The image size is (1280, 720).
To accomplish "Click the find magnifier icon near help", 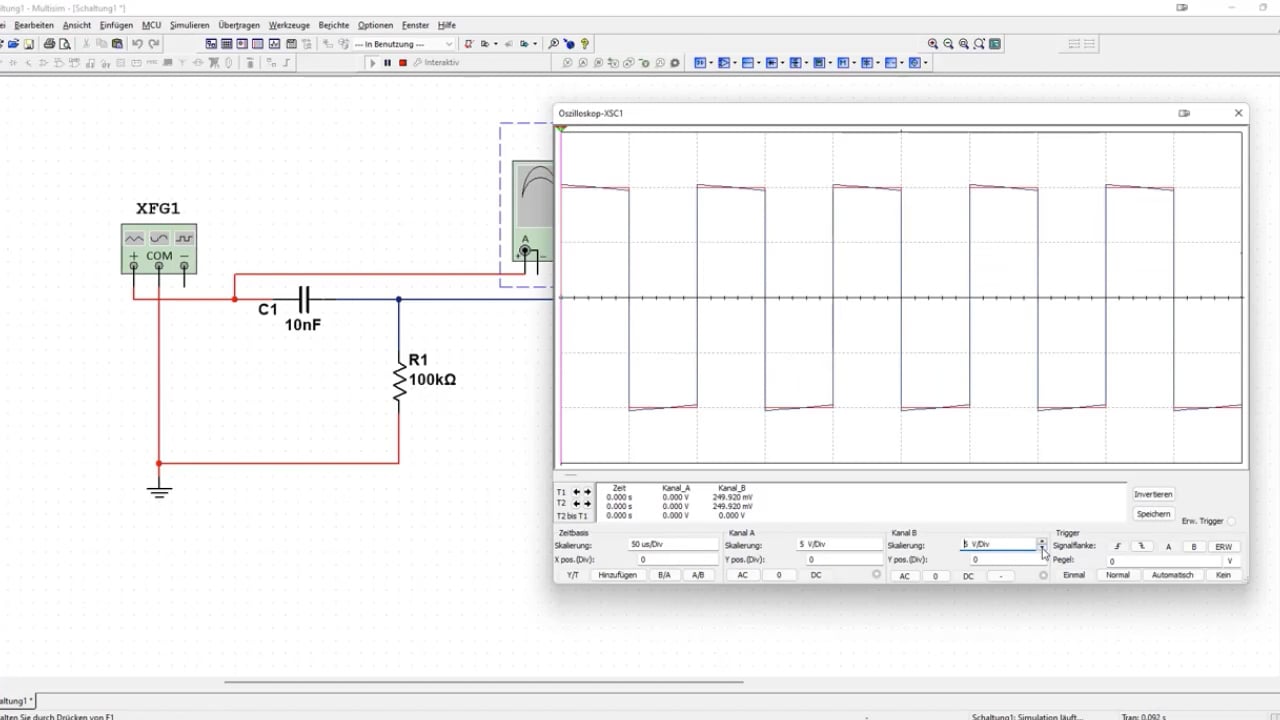I will tap(554, 44).
